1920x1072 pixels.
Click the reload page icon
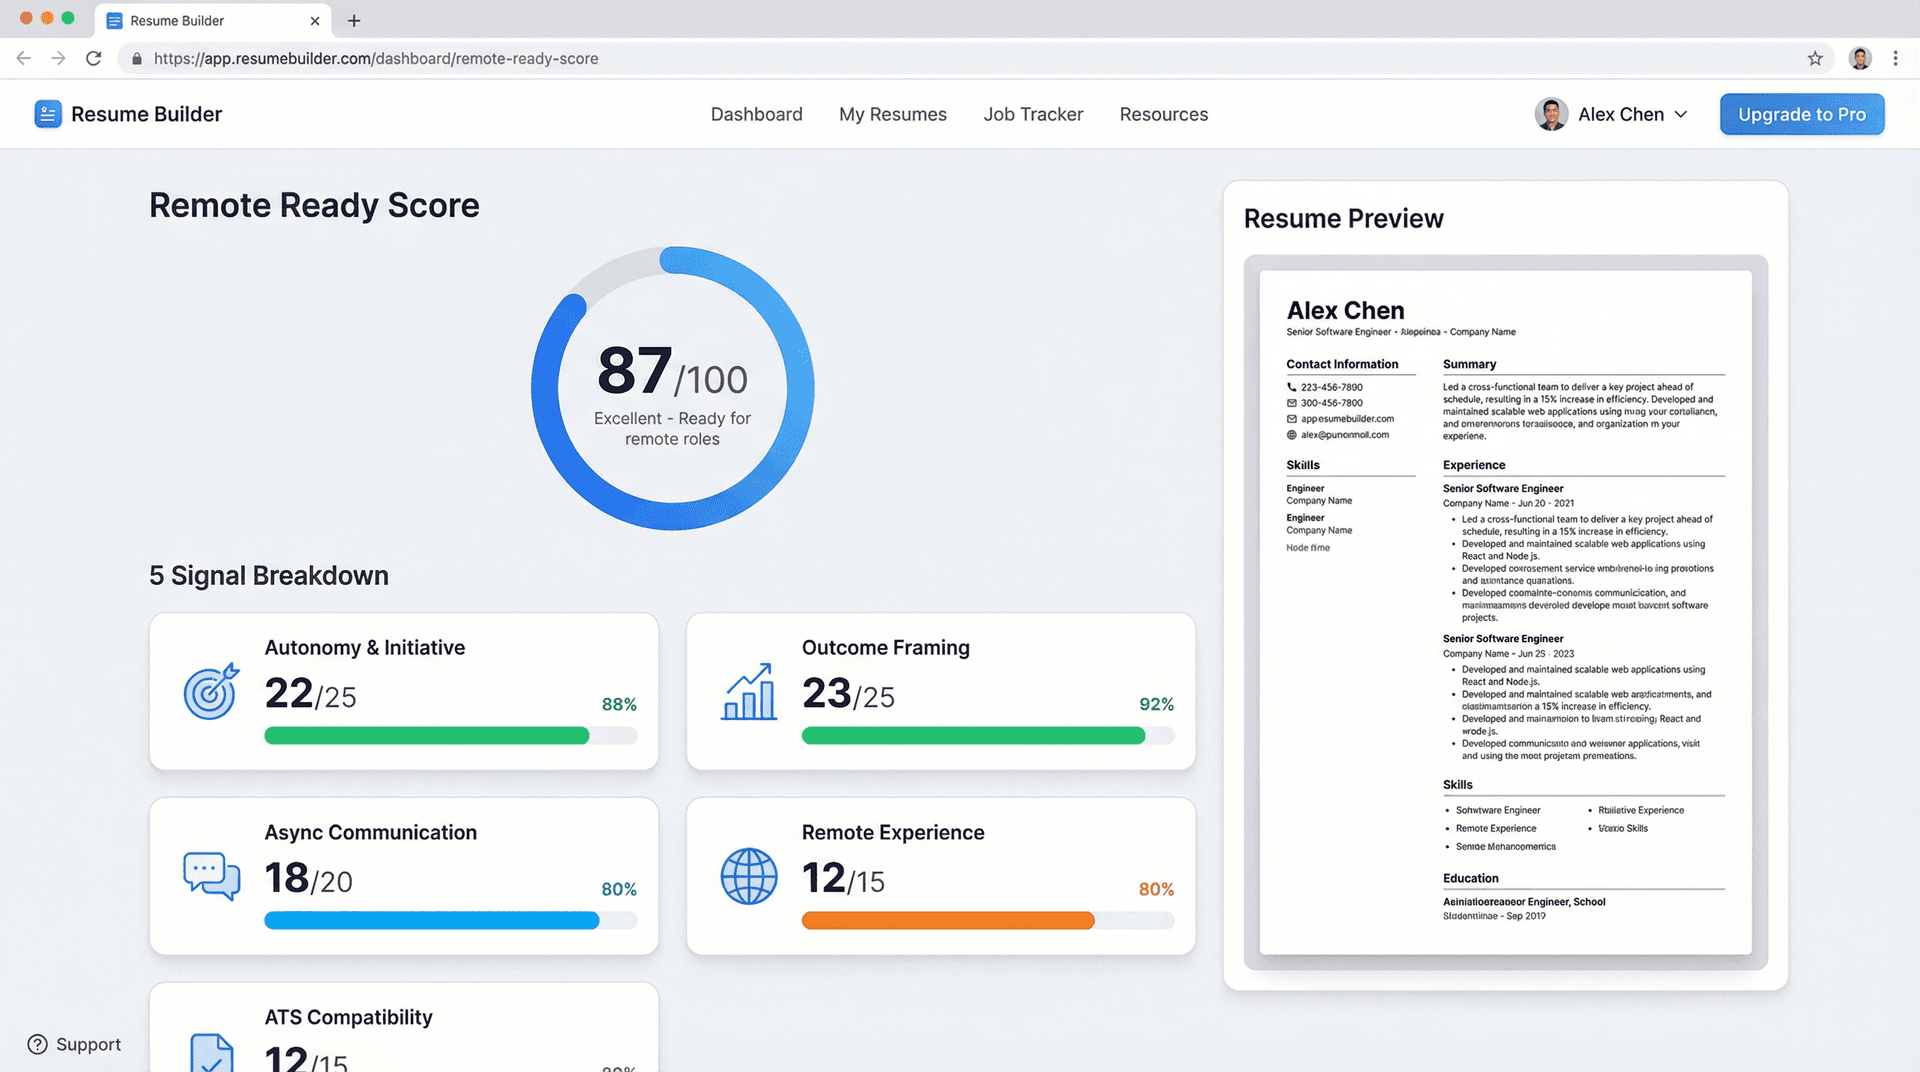pyautogui.click(x=94, y=58)
